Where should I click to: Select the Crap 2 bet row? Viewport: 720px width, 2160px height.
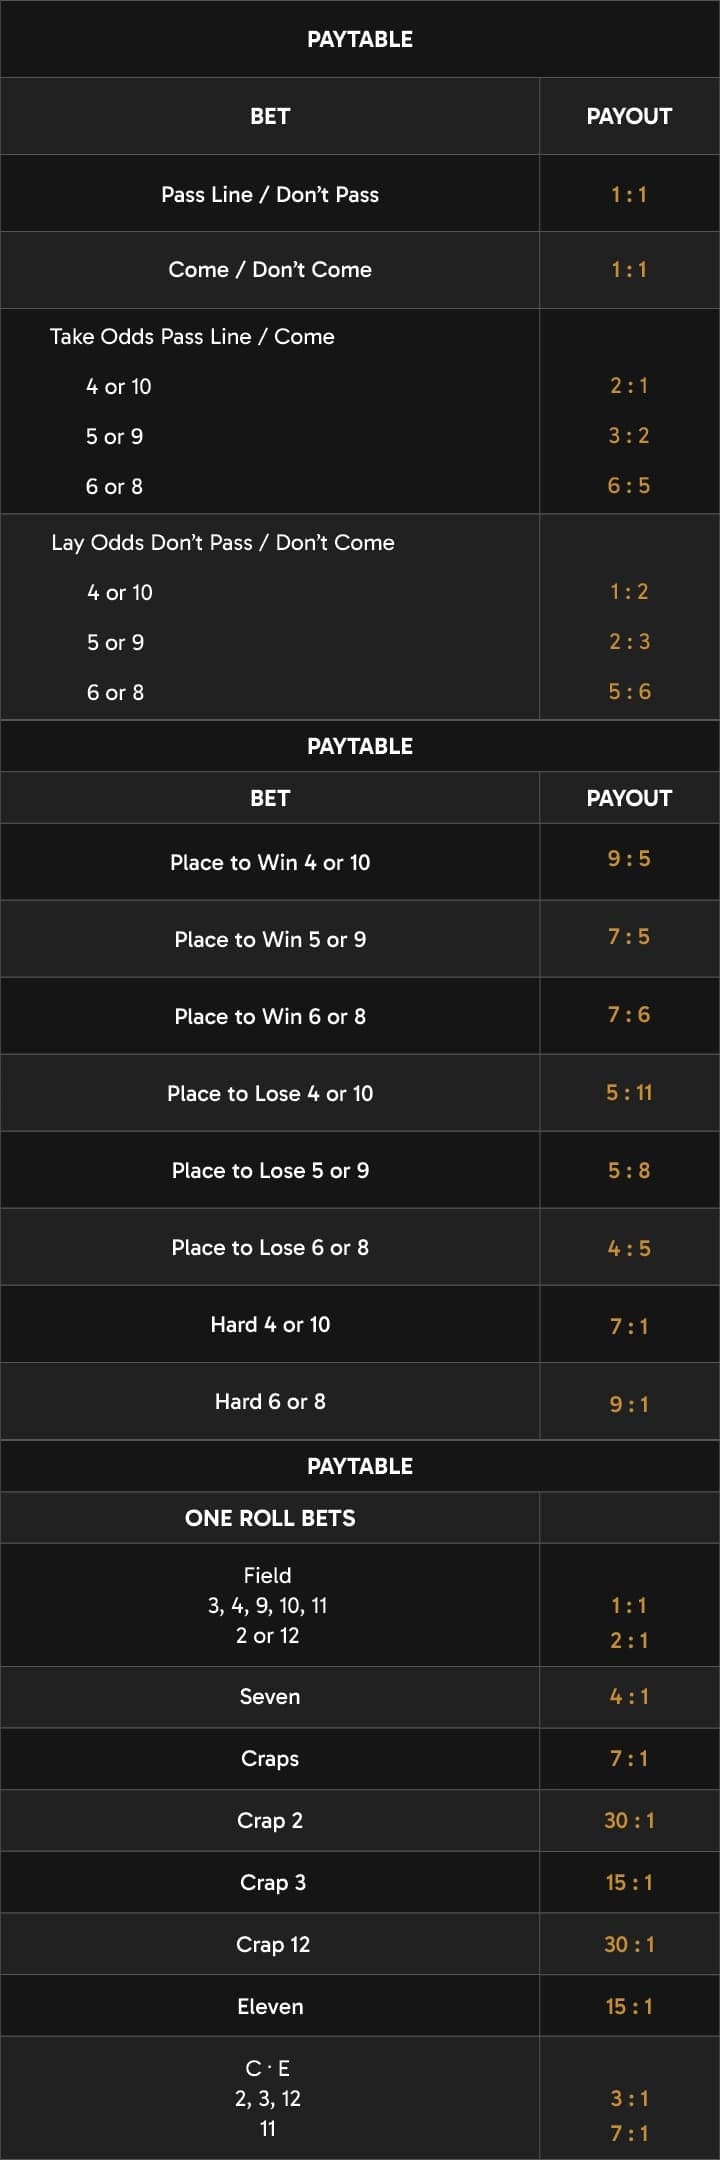pos(360,1821)
